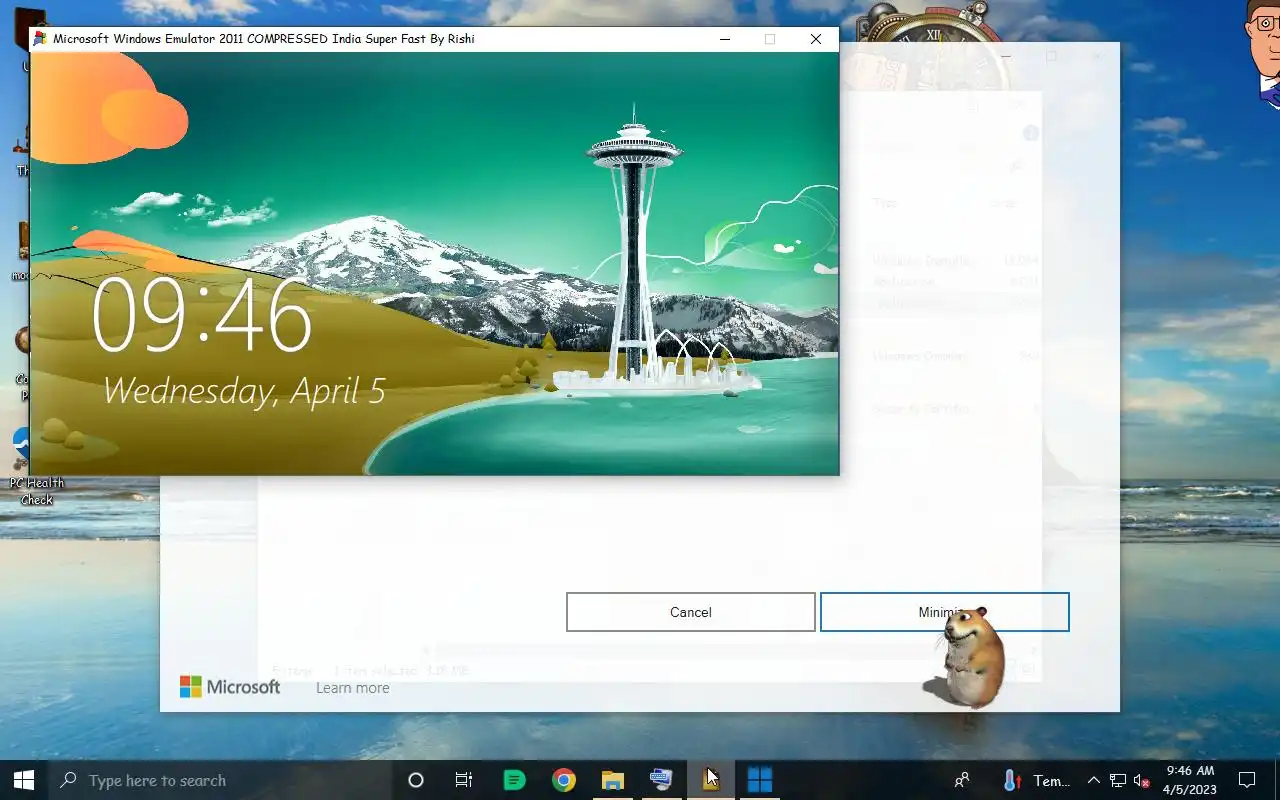
Task: Close the Windows Emulator 2011 window
Action: click(x=816, y=39)
